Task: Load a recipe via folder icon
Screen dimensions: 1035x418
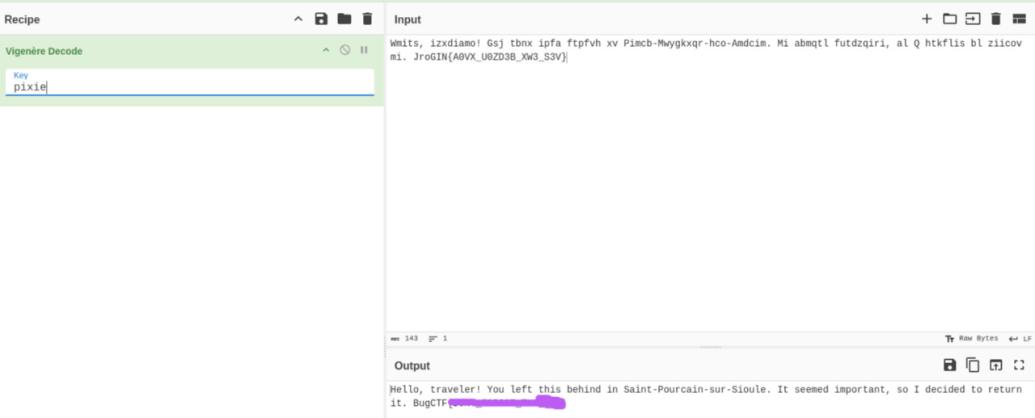Action: (345, 19)
